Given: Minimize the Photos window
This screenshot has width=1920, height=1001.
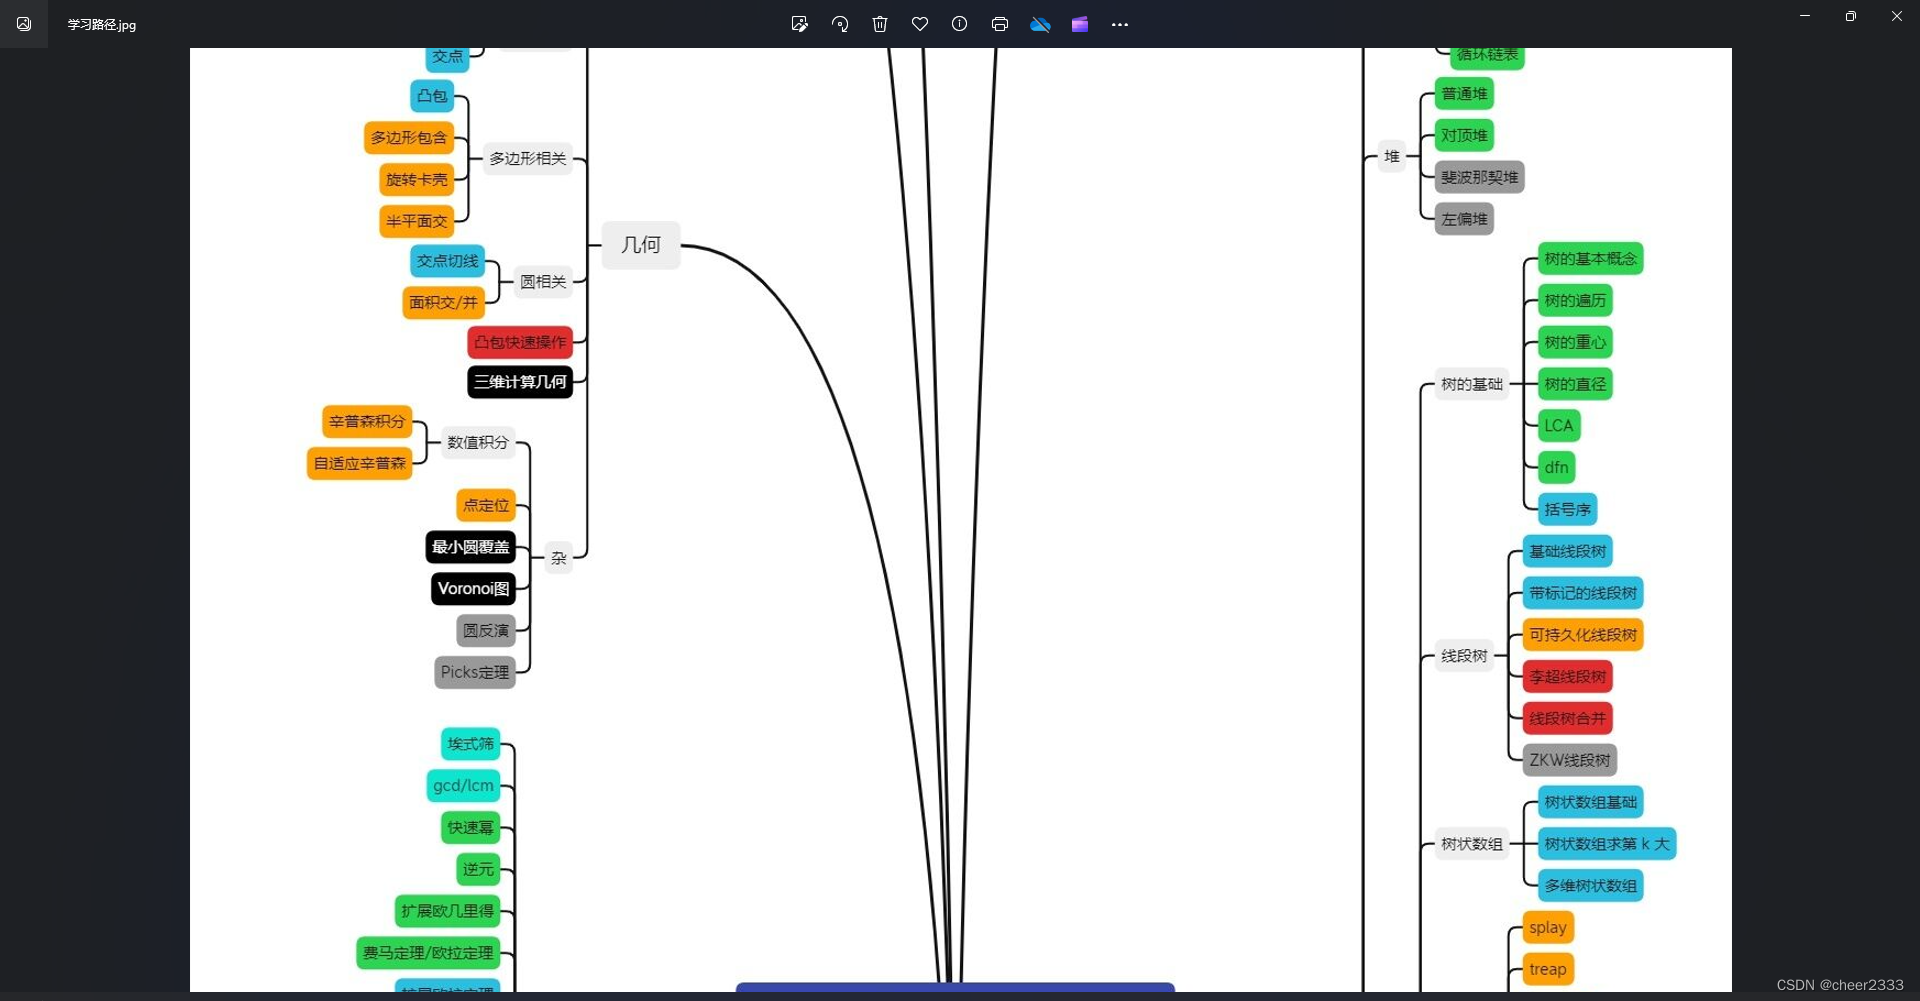Looking at the screenshot, I should [x=1805, y=16].
